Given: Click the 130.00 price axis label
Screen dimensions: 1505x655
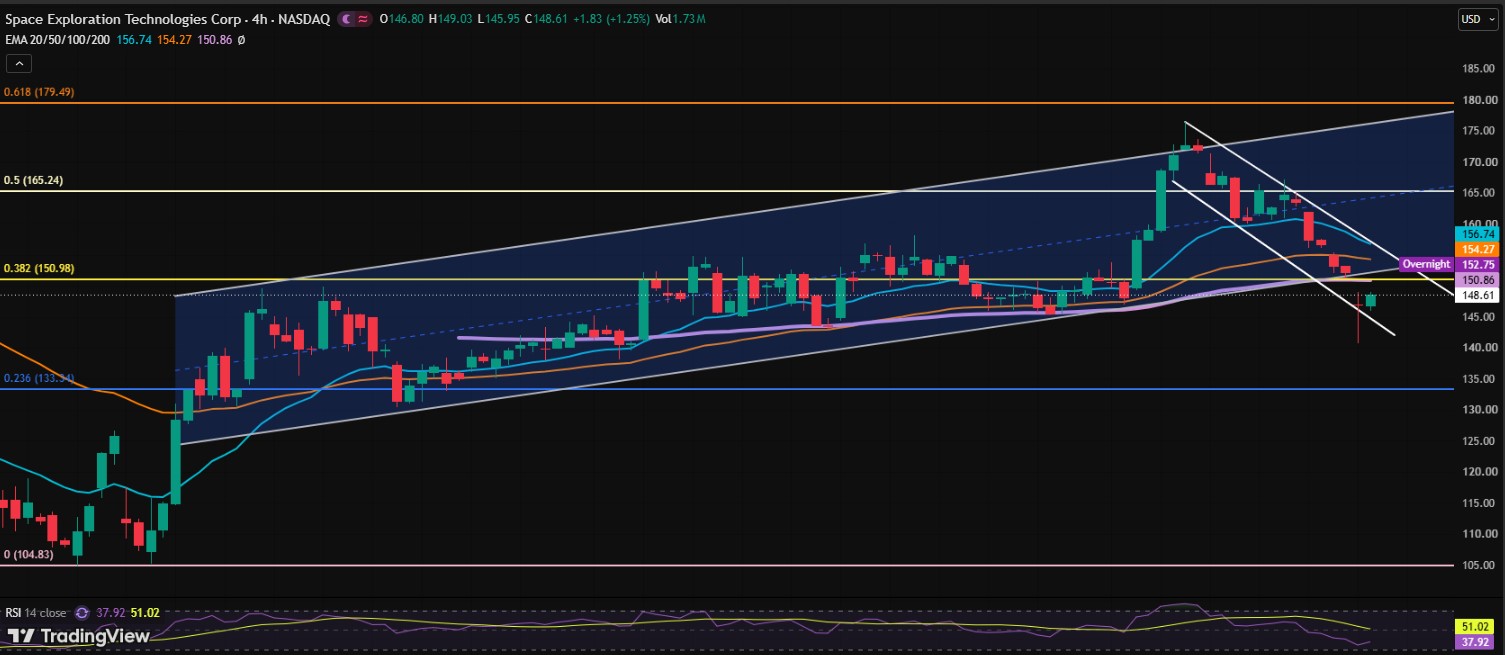Looking at the screenshot, I should (1479, 410).
